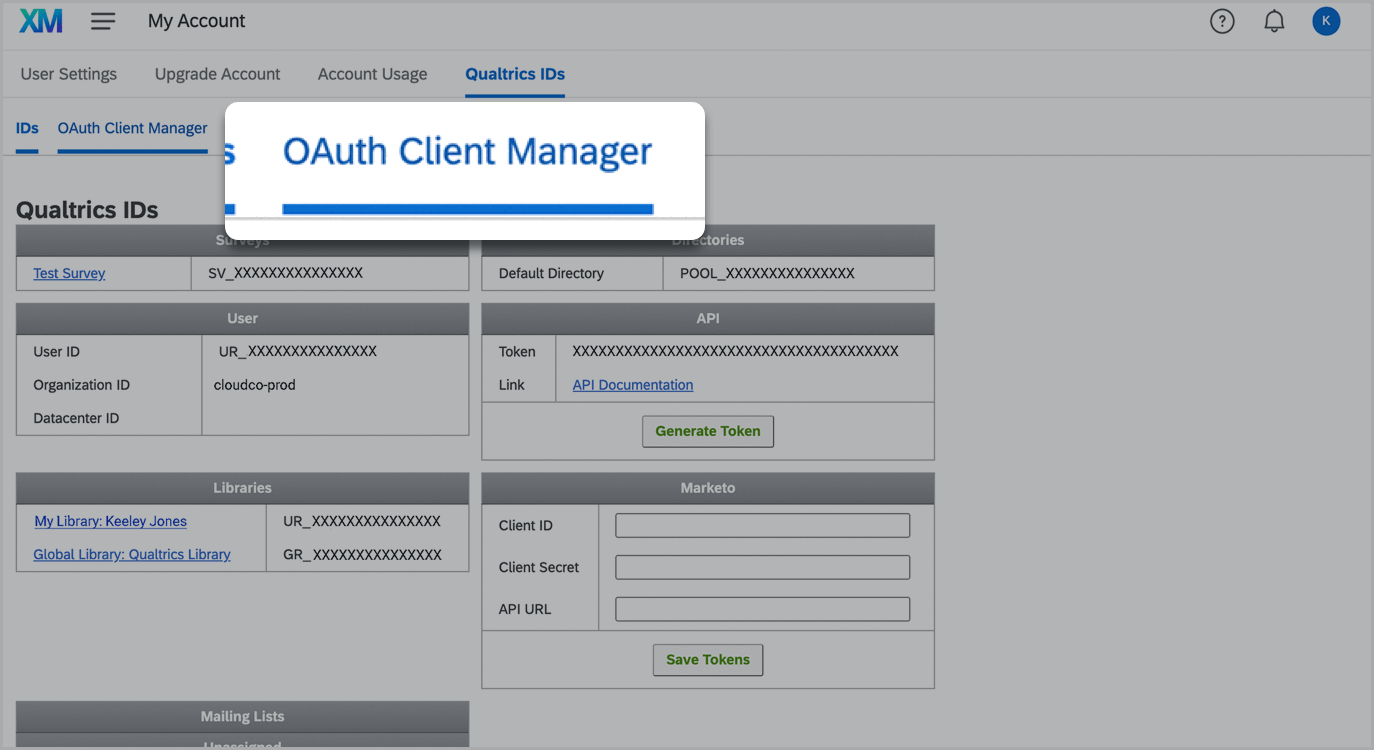Image resolution: width=1374 pixels, height=750 pixels.
Task: Click the Mailing Lists table header
Action: pyautogui.click(x=243, y=716)
